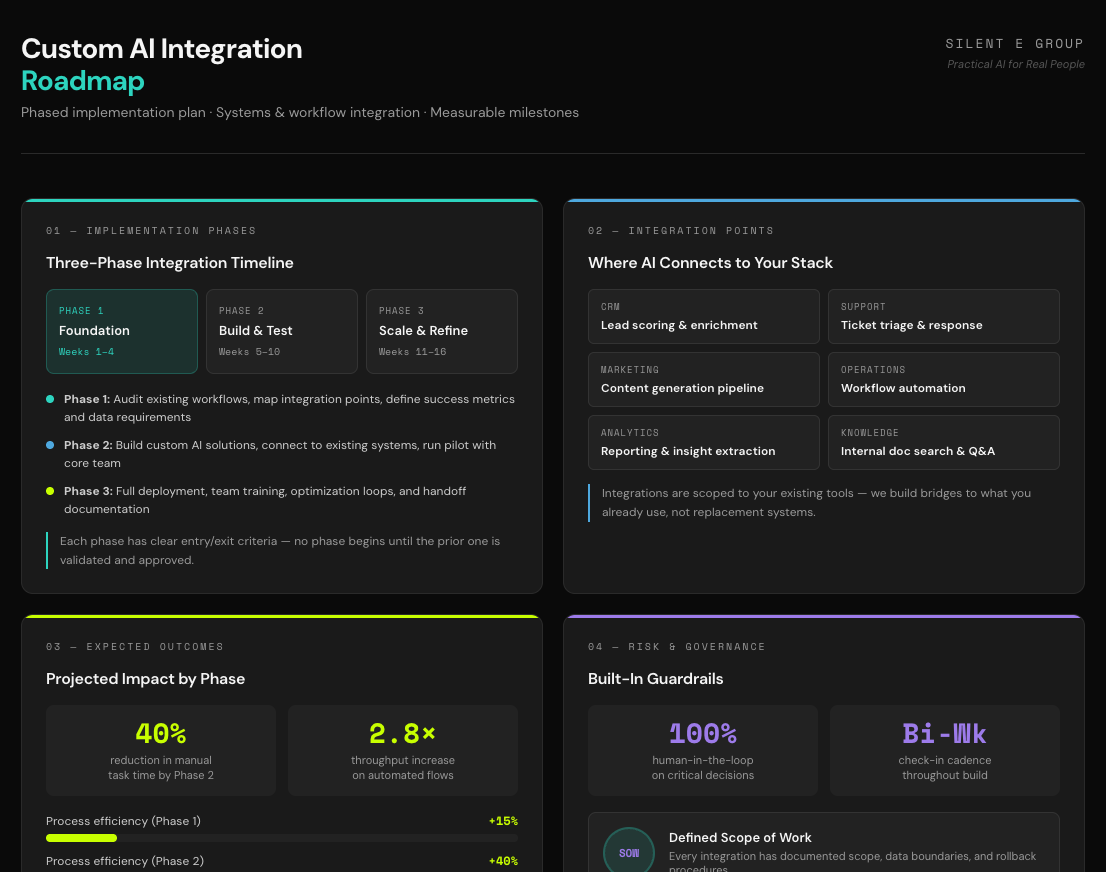This screenshot has height=872, width=1106.
Task: Click the Phase 1 process efficiency progress bar
Action: [282, 838]
